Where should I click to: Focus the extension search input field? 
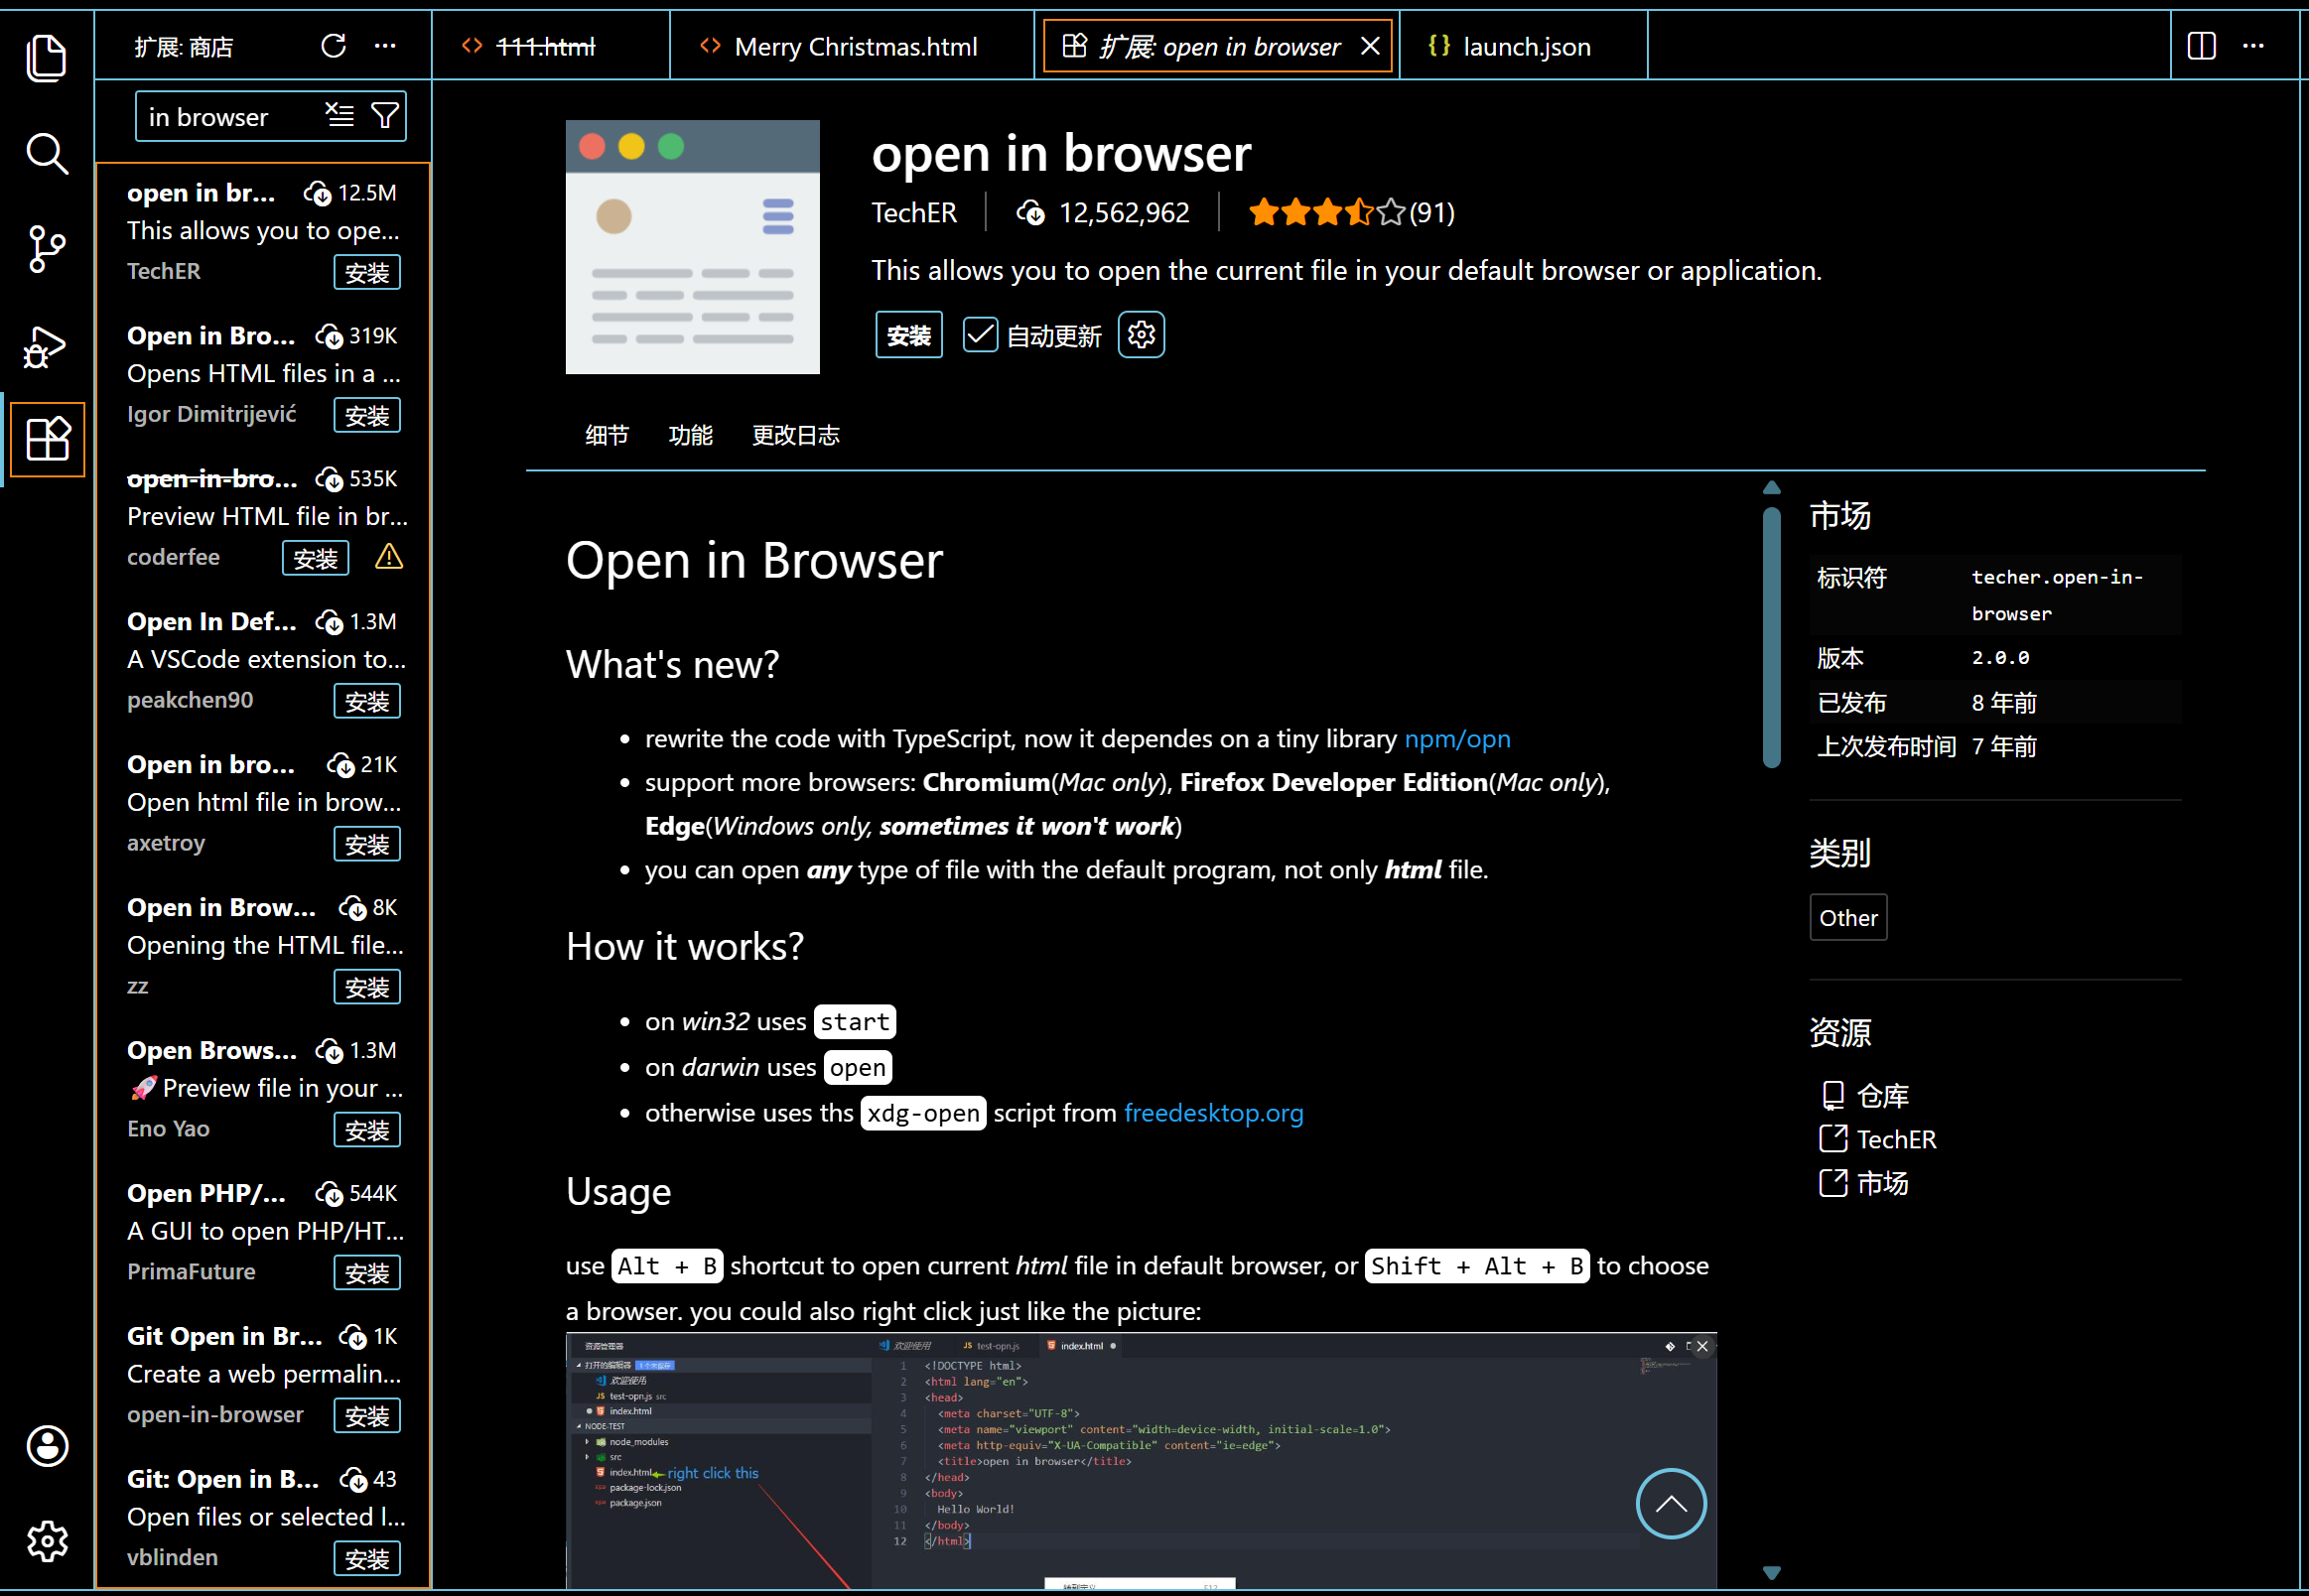[230, 117]
